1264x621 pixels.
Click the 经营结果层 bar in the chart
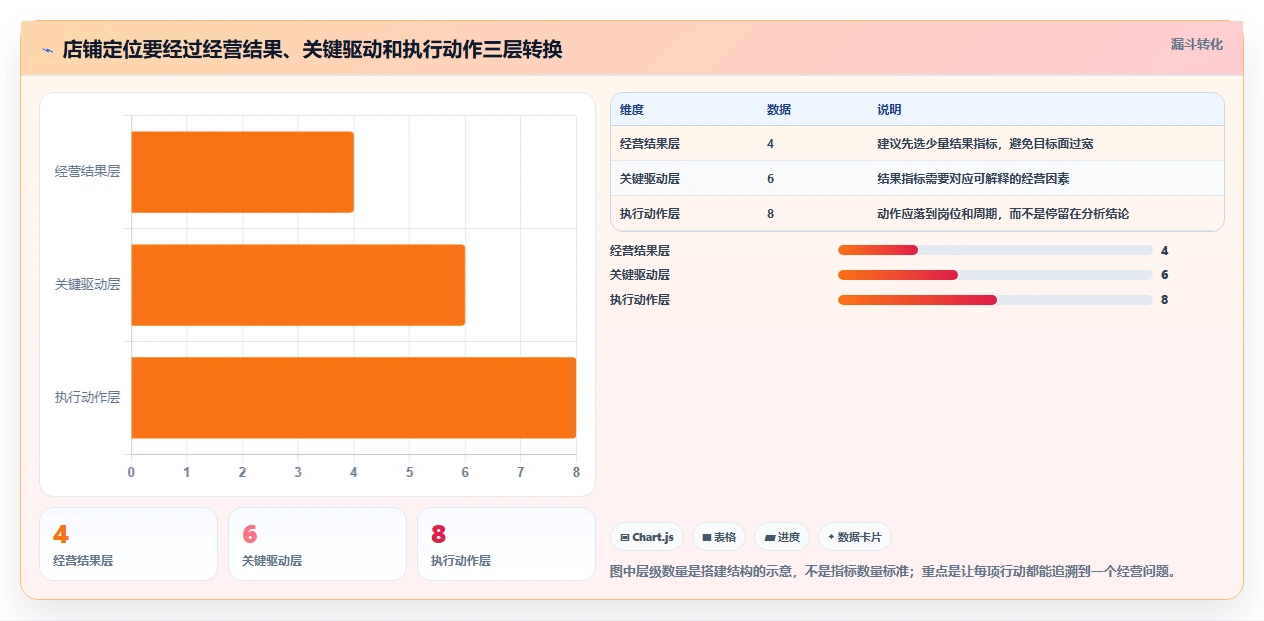click(x=242, y=172)
